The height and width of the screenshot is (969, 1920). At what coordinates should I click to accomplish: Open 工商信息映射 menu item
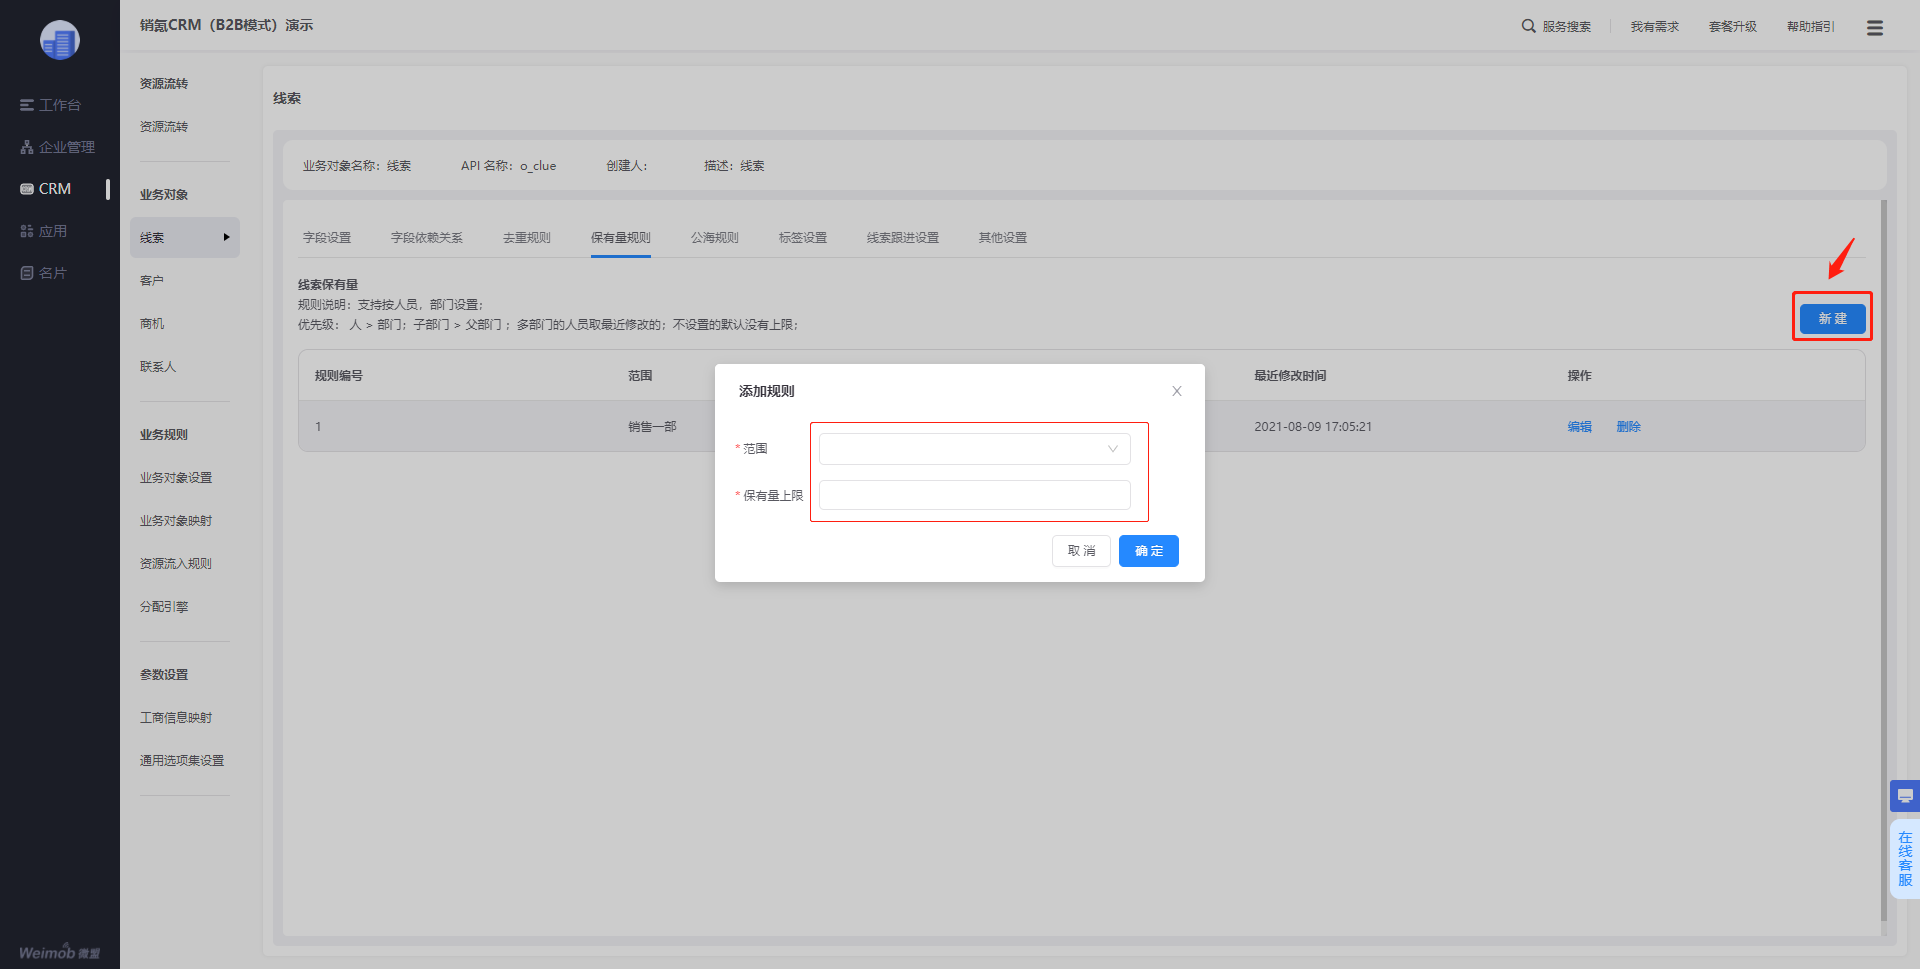click(176, 718)
